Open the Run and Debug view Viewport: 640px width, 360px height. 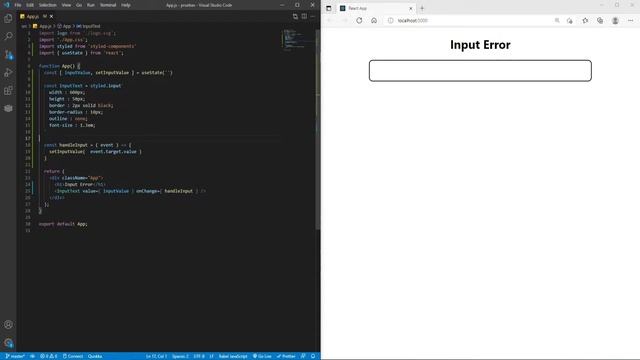tap(8, 73)
